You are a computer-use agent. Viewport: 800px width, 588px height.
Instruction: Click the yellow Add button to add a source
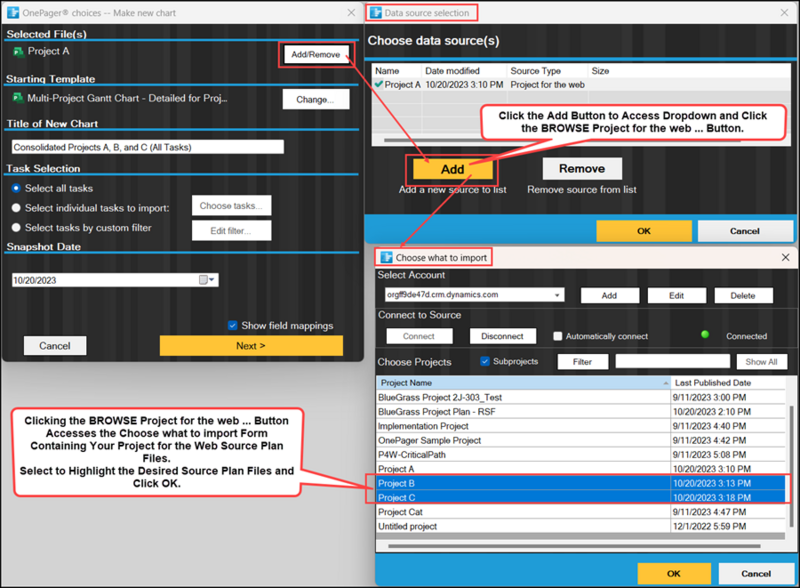[453, 169]
